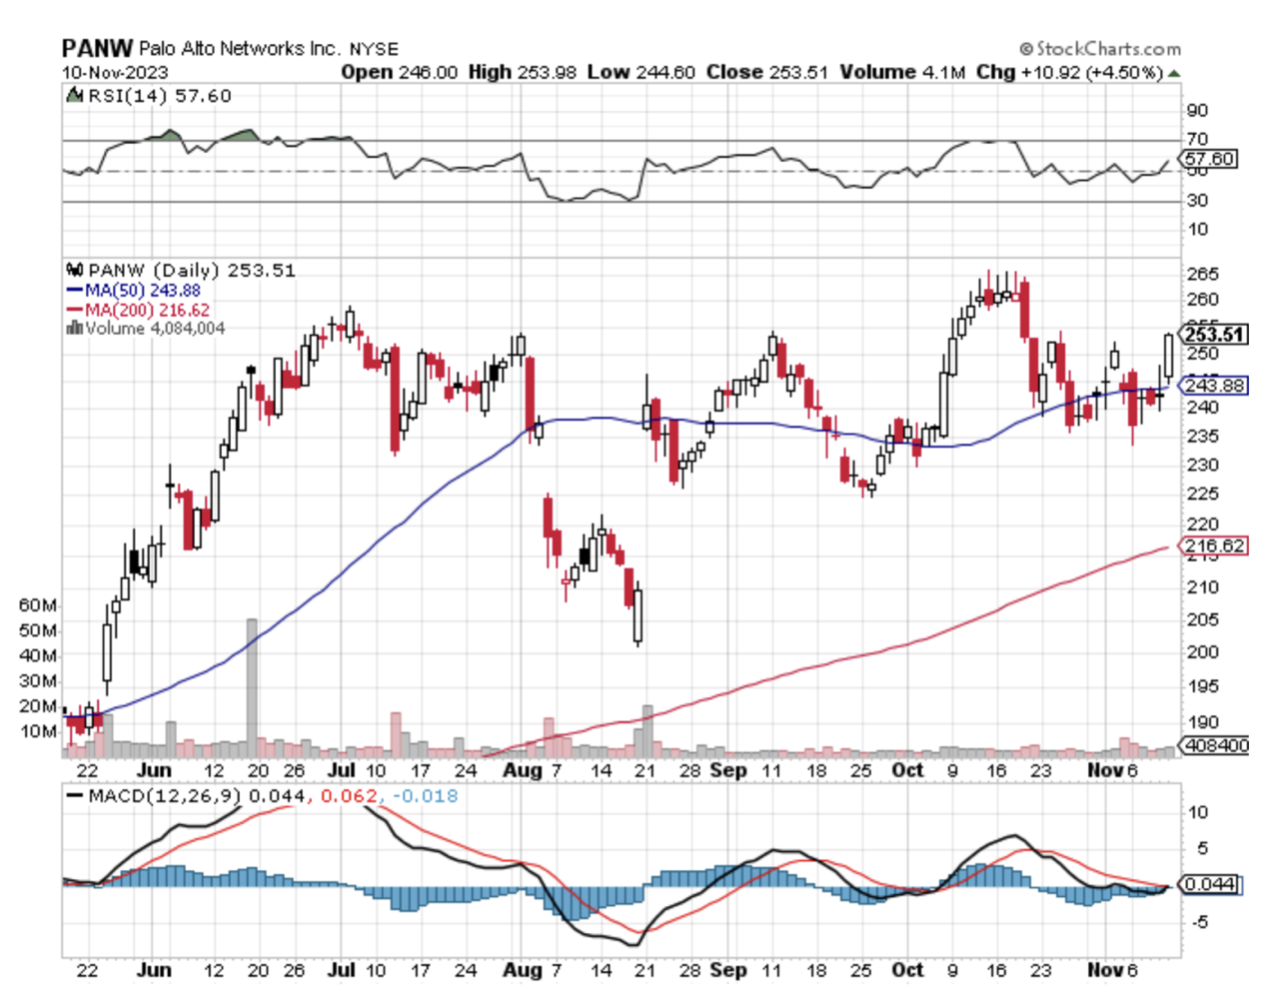Viewport: 1270px width, 1008px height.
Task: Click the 408400 volume tag on the right axis
Action: 1215,745
